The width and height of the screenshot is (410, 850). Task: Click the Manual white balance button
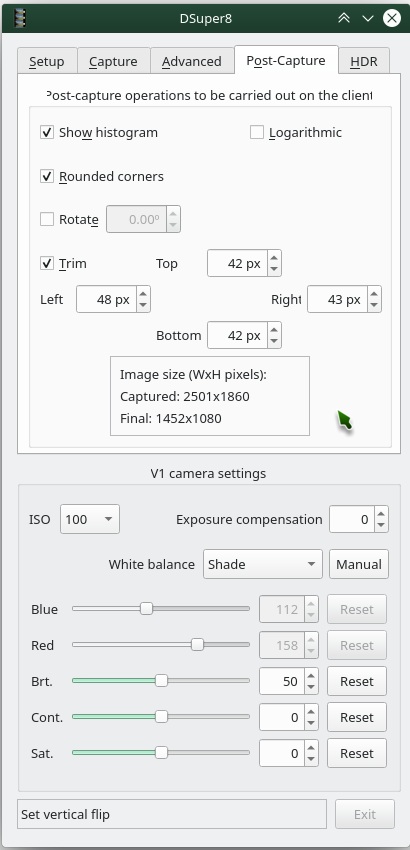coord(359,564)
